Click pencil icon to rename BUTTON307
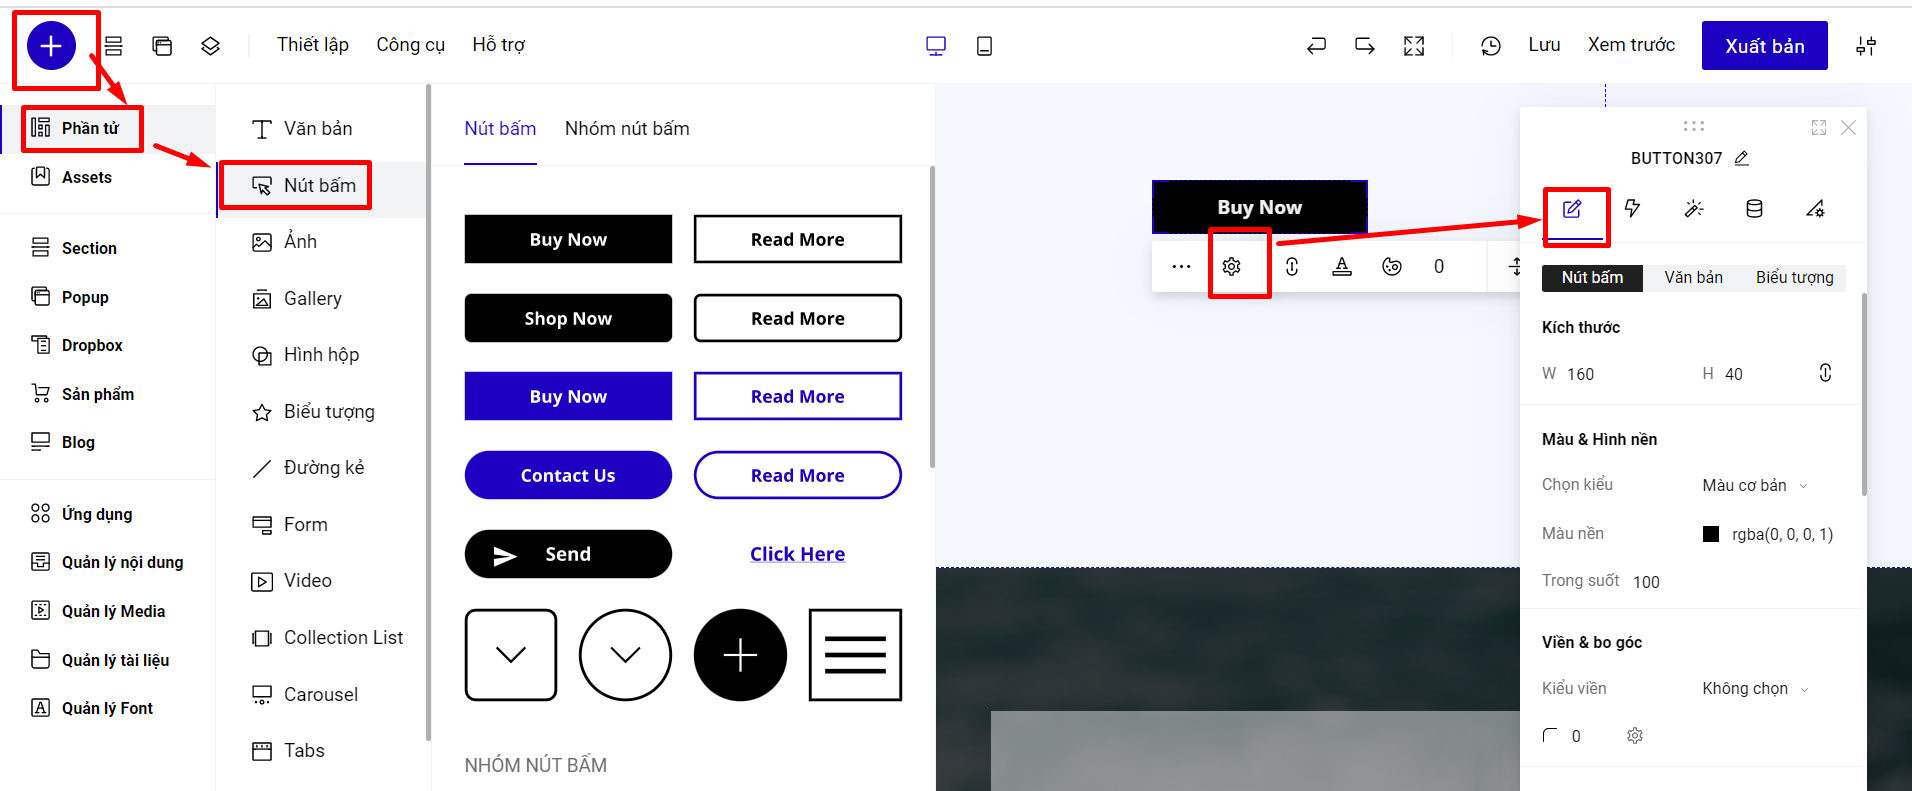The image size is (1912, 791). [1742, 158]
